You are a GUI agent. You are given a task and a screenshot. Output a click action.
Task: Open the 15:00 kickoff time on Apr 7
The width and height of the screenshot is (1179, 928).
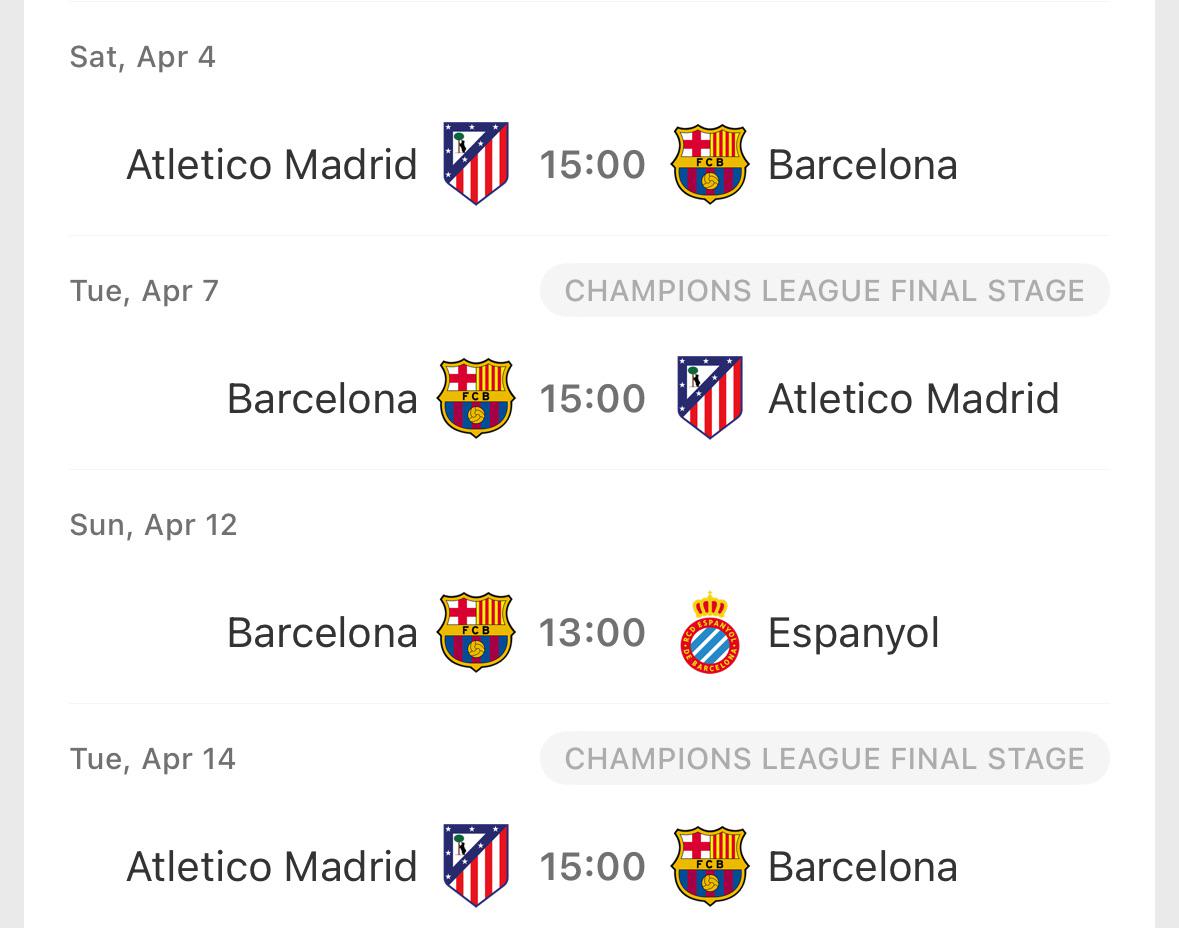coord(593,399)
